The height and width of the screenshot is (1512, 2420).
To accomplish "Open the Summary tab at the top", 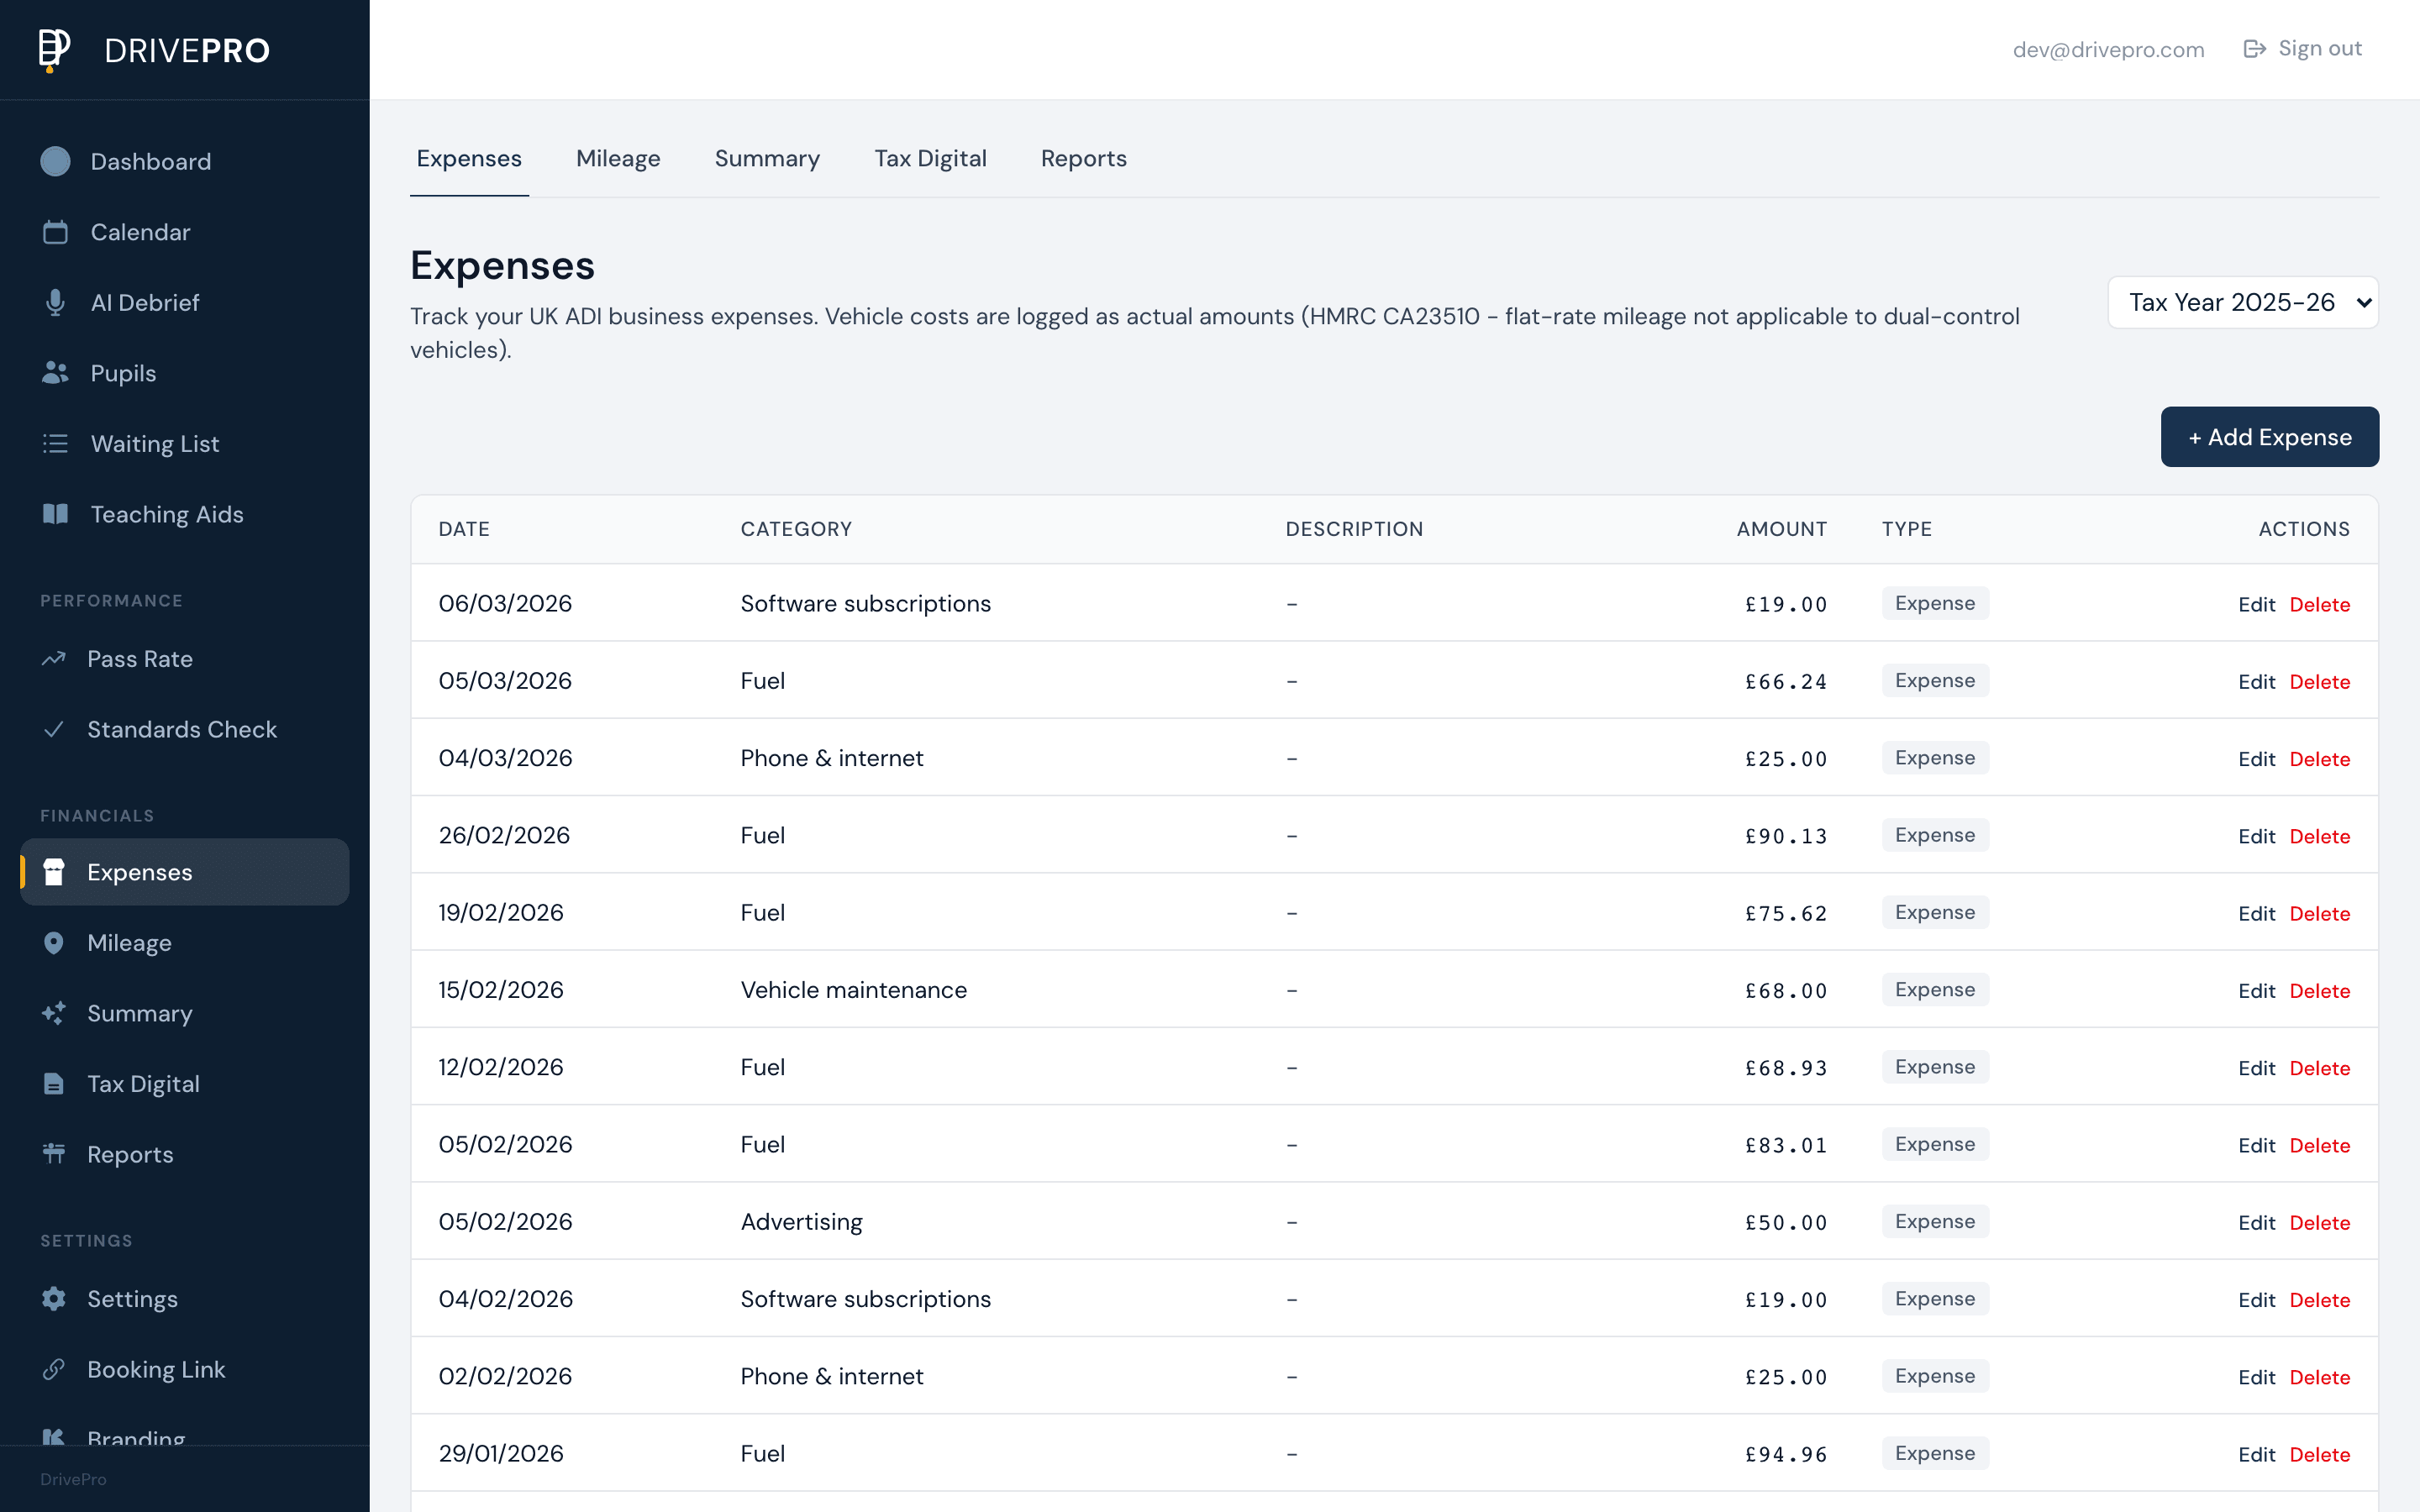I will coord(766,158).
